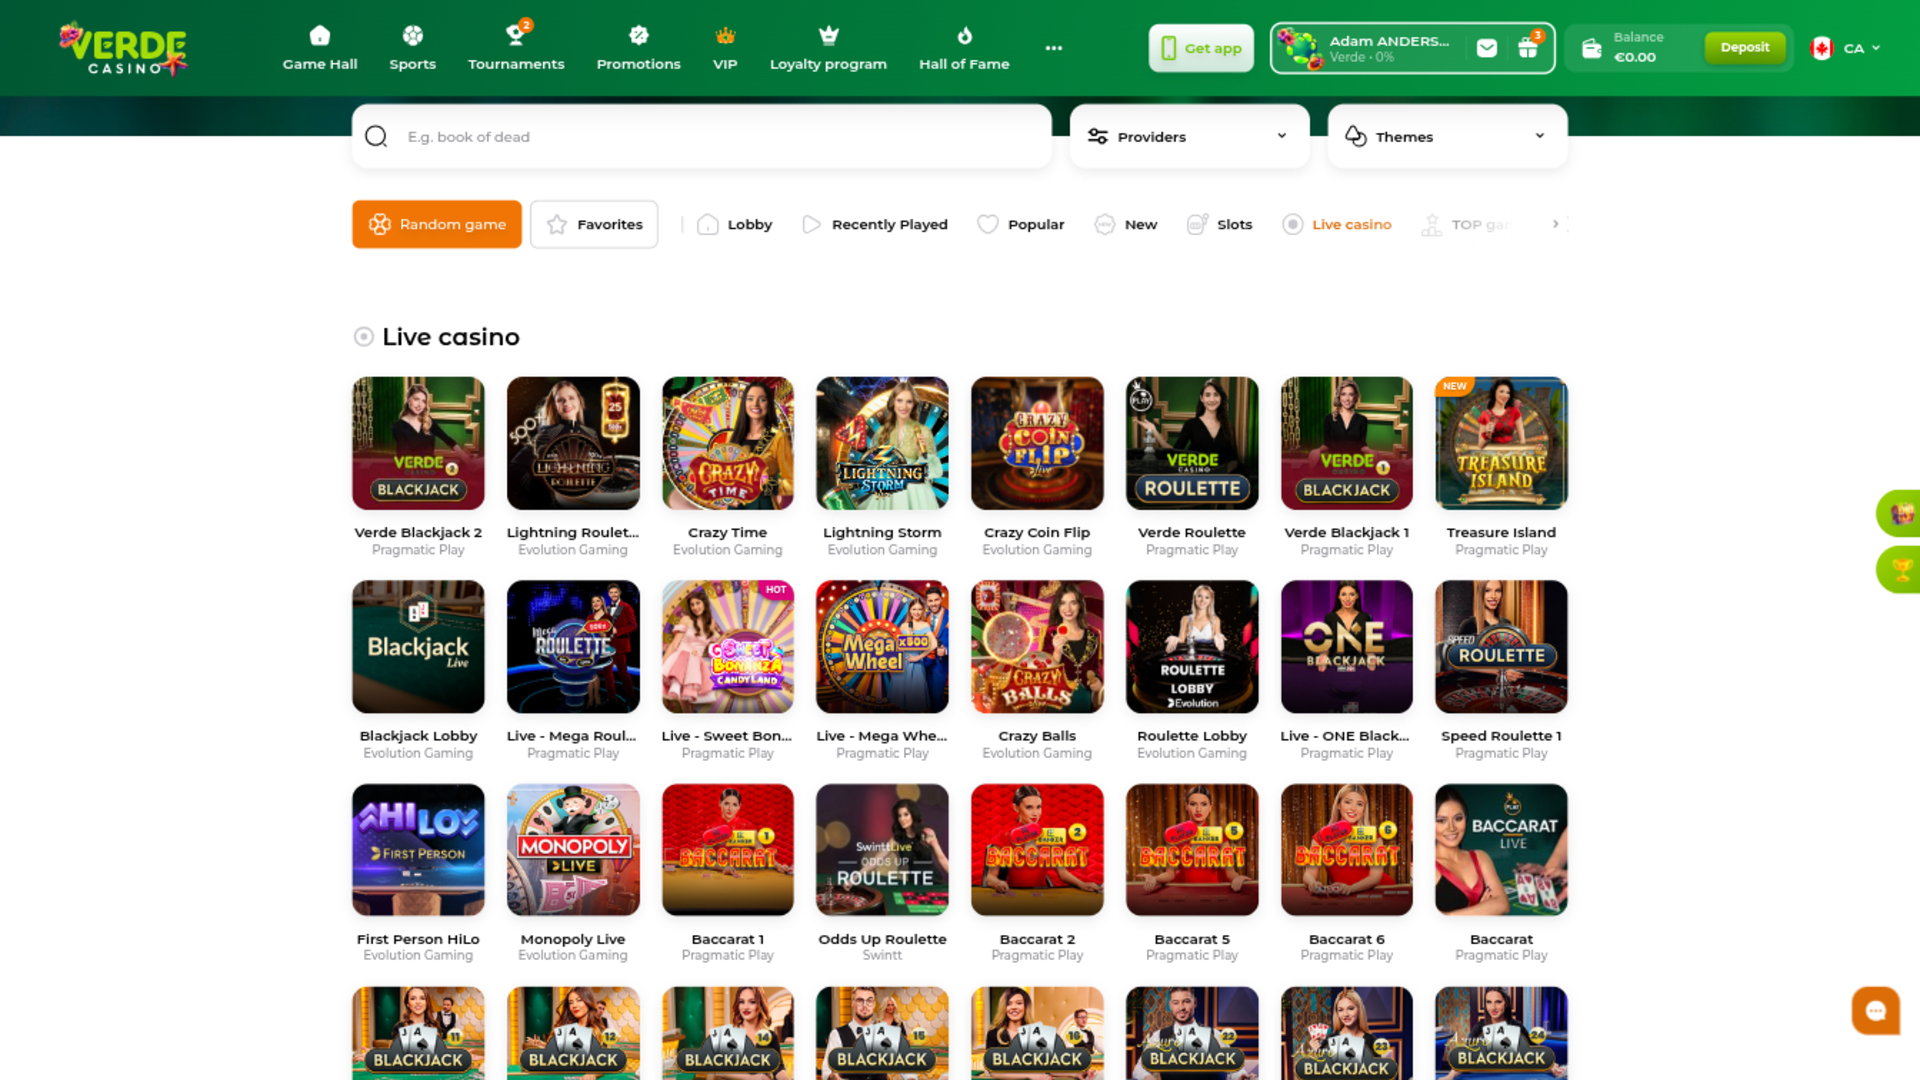Open the live chat bubble icon
The width and height of the screenshot is (1920, 1080).
(1875, 1010)
